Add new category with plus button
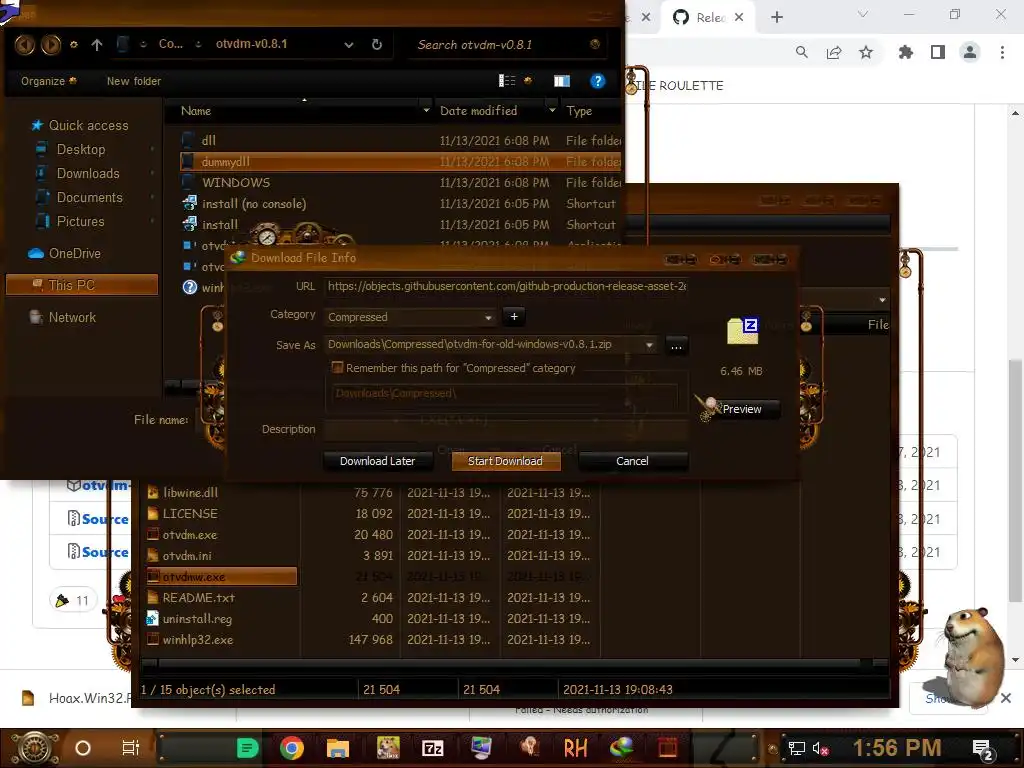 pos(514,317)
